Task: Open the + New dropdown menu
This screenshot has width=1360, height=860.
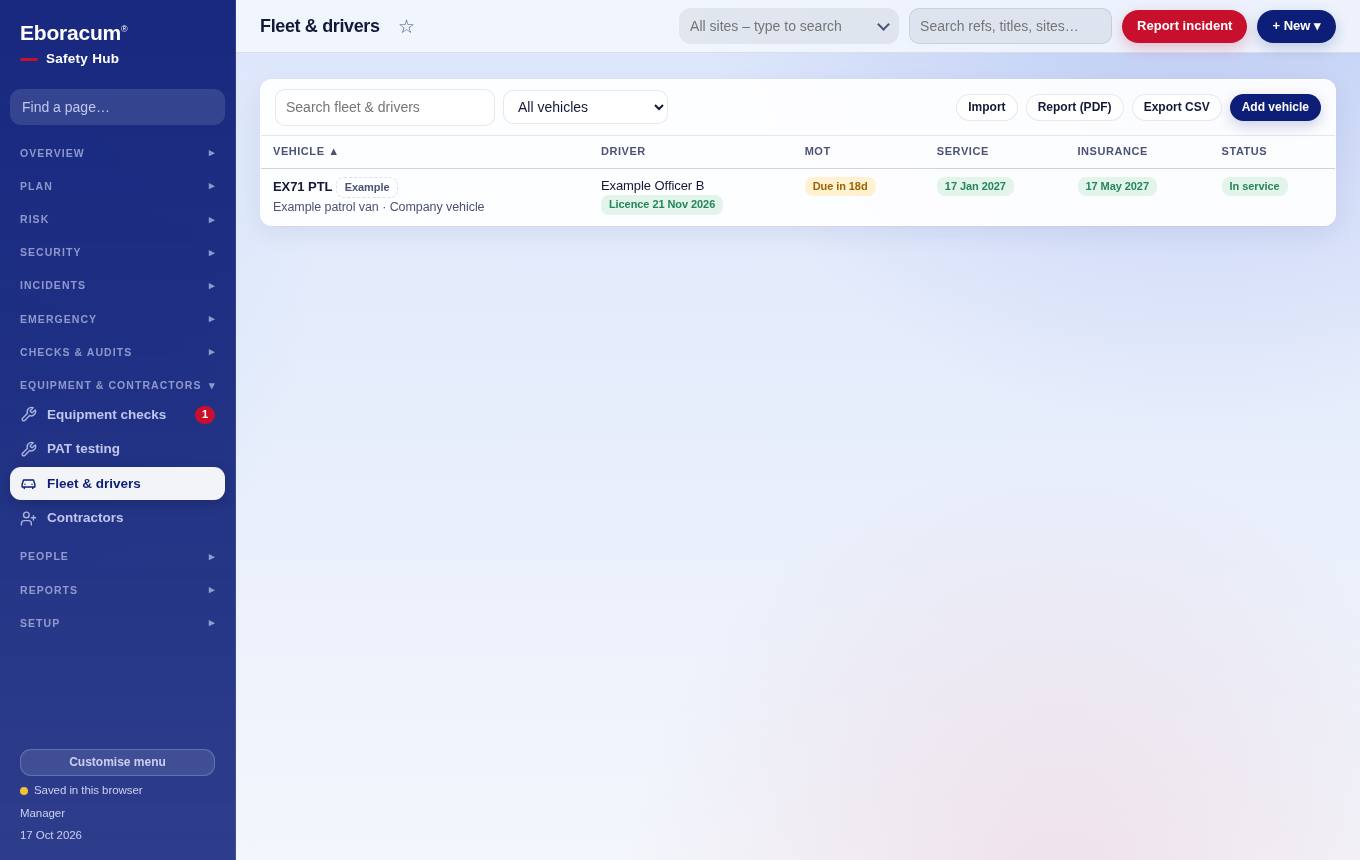Action: tap(1296, 26)
